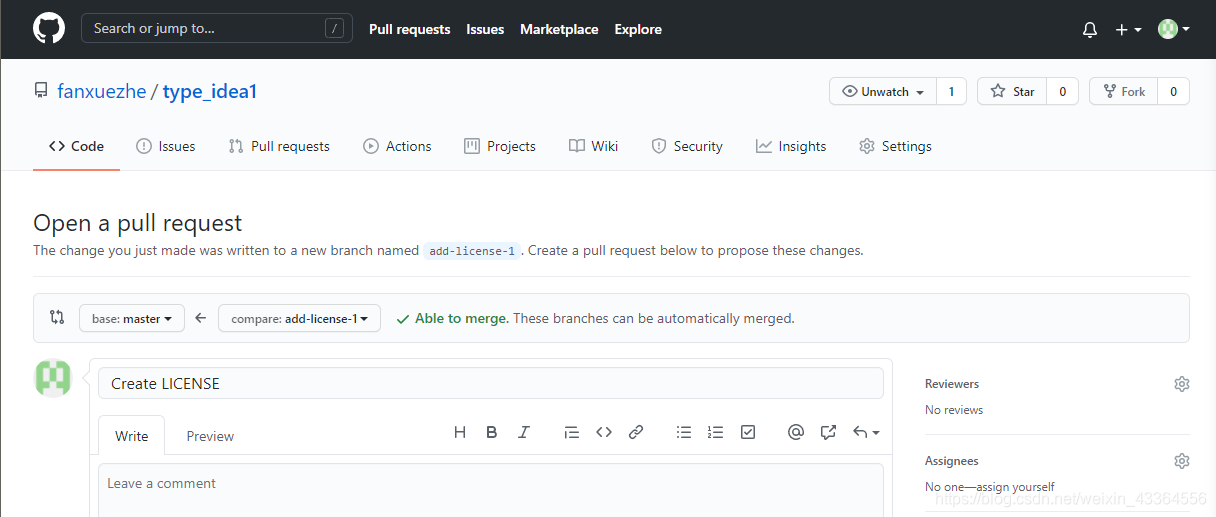Apply bold formatting icon
Viewport: 1216px width, 517px height.
[x=492, y=432]
